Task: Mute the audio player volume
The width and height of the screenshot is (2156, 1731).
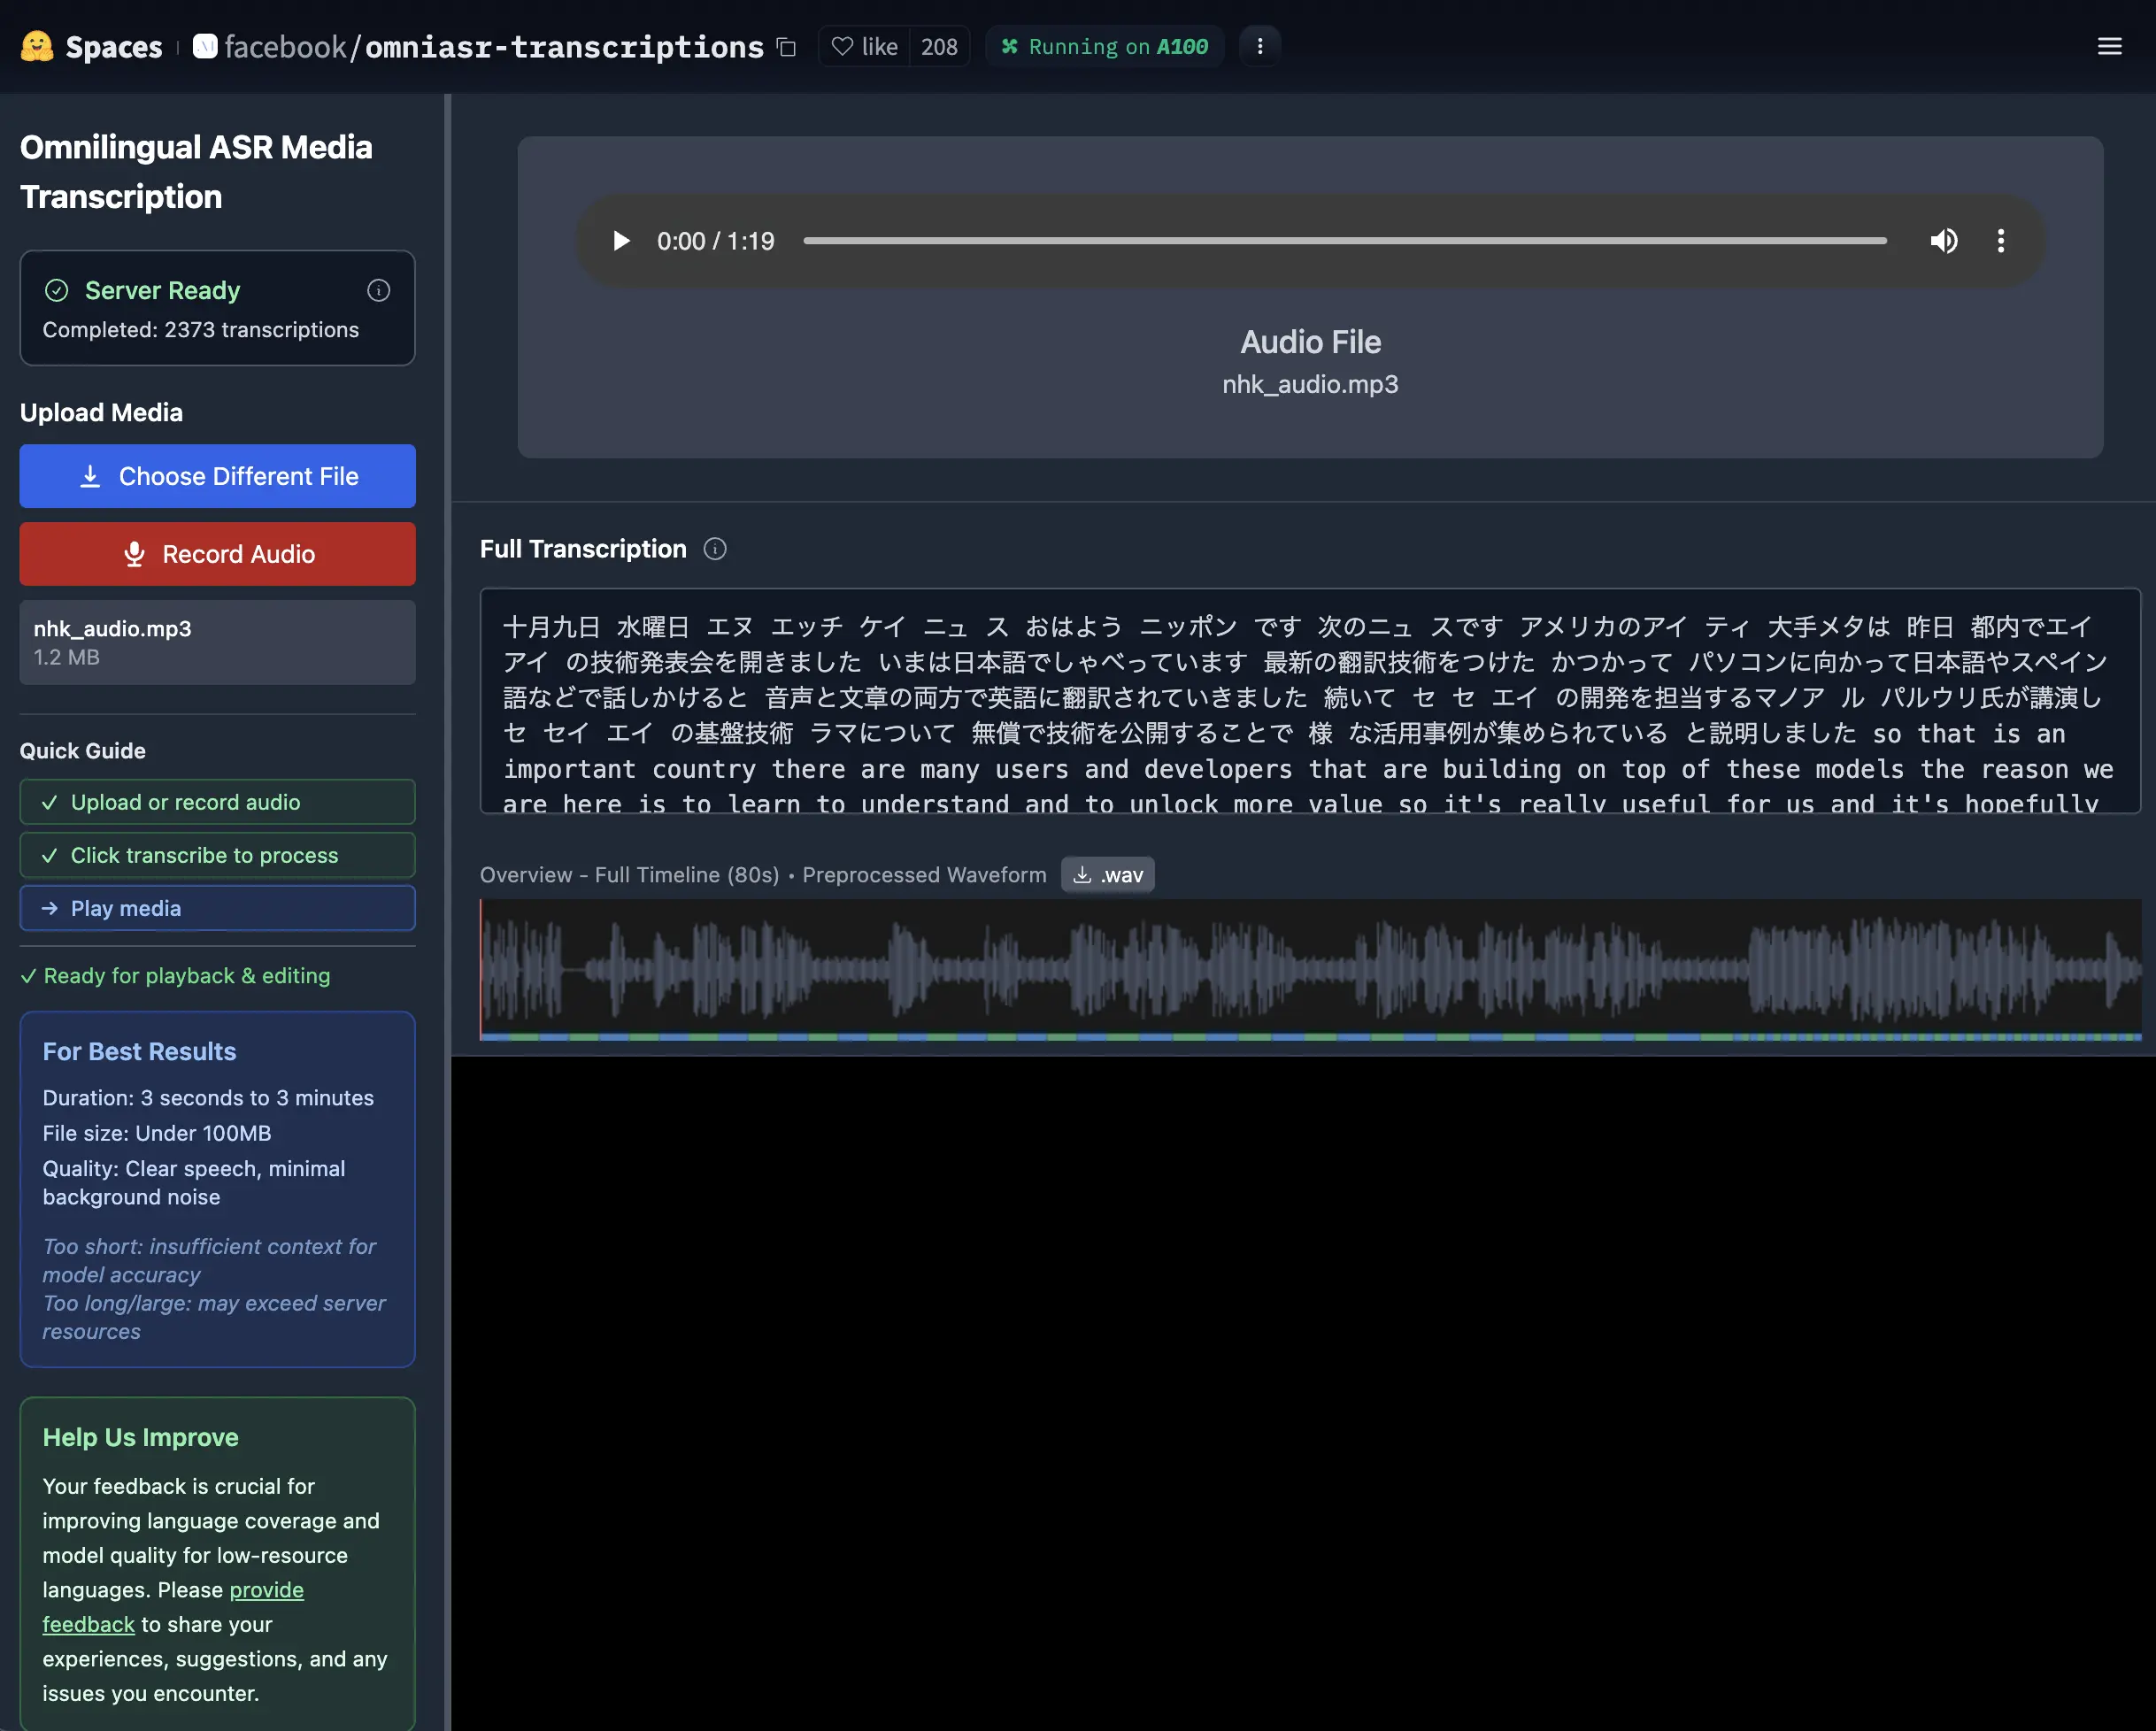Action: (x=1944, y=240)
